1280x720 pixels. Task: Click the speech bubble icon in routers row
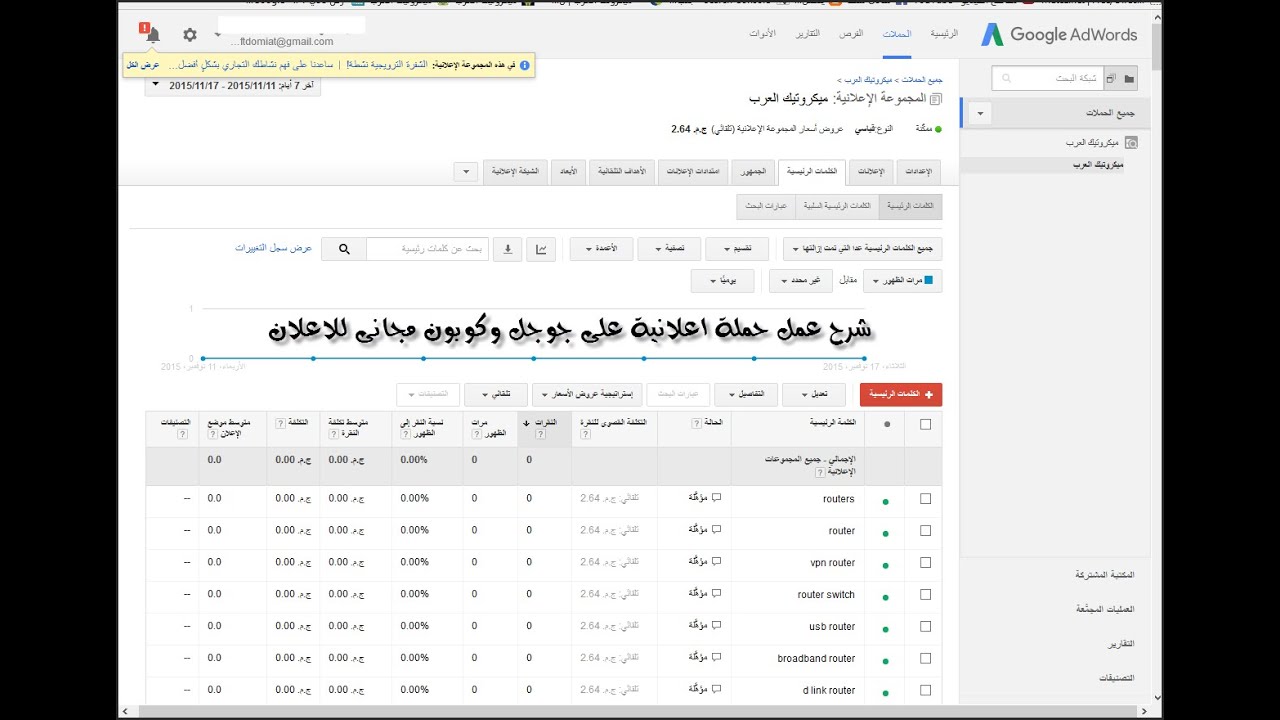716,497
